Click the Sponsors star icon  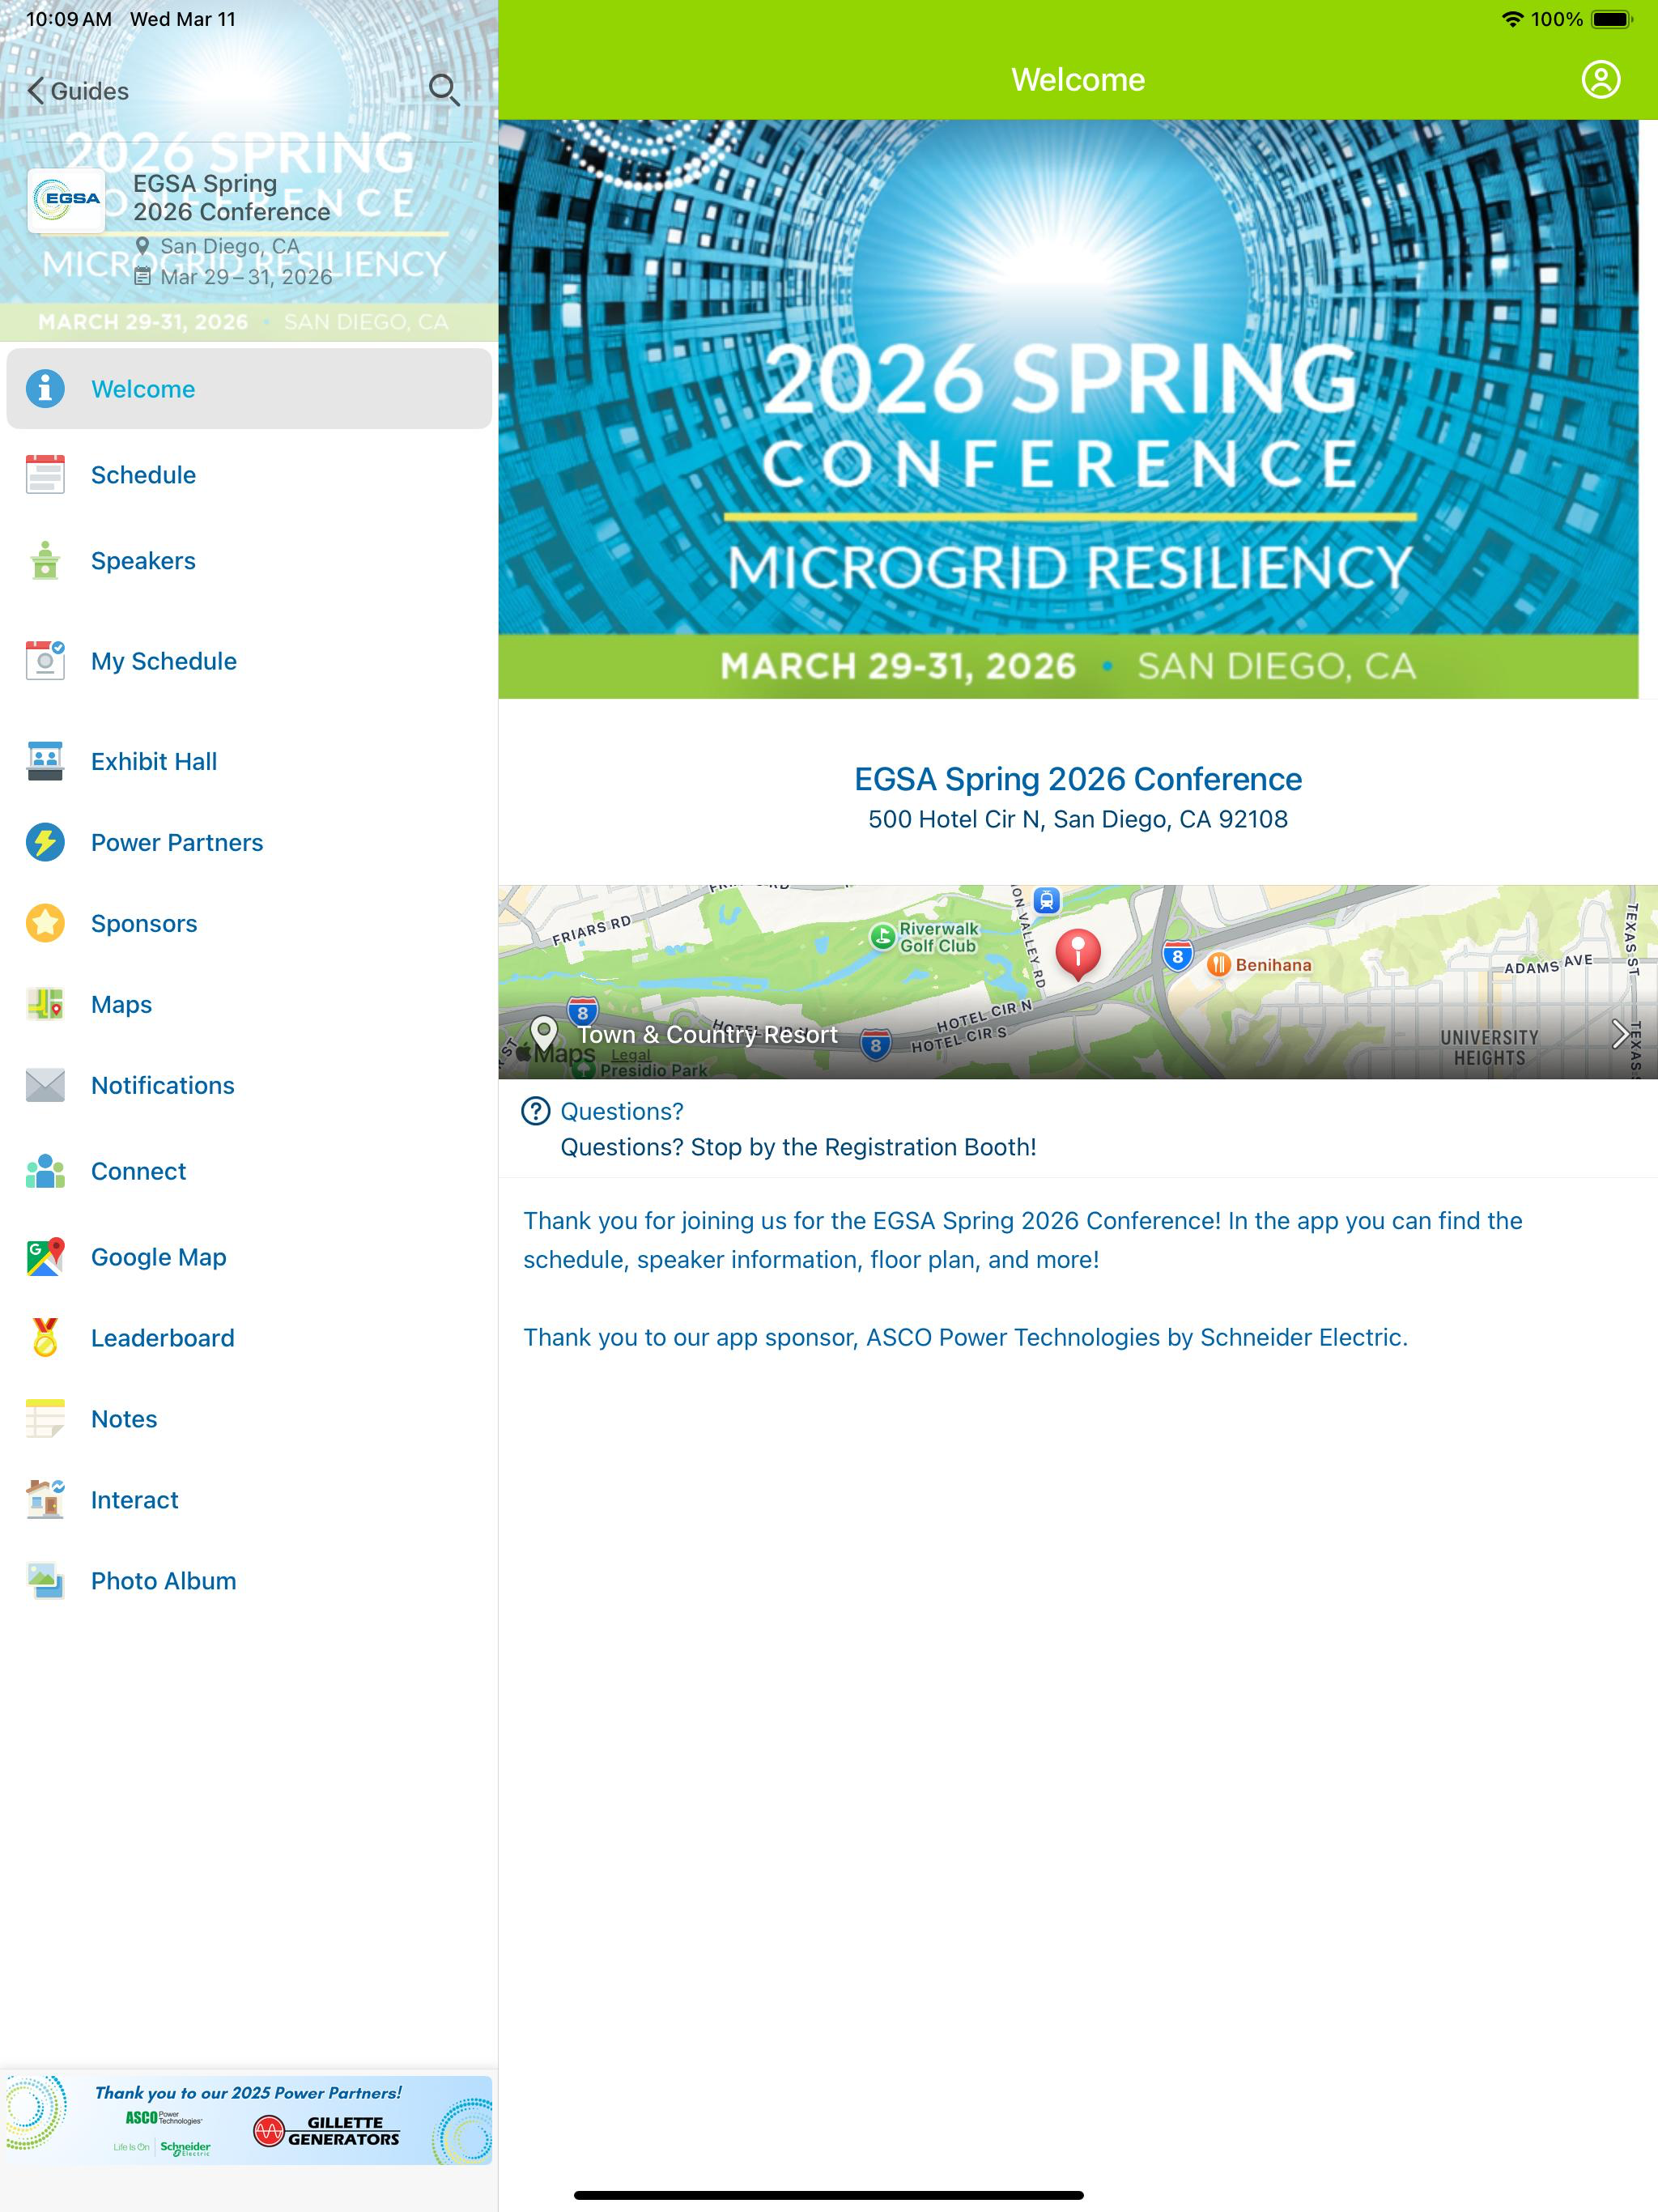pyautogui.click(x=45, y=923)
